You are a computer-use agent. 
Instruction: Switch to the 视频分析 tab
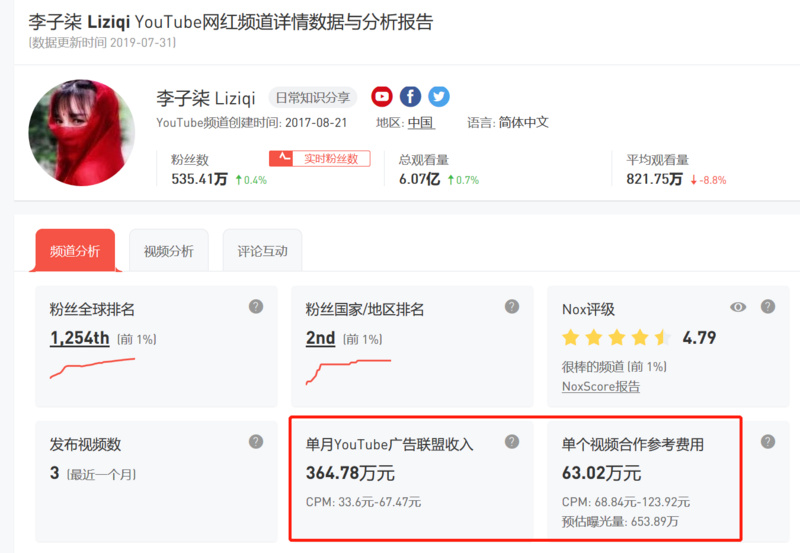tap(168, 251)
